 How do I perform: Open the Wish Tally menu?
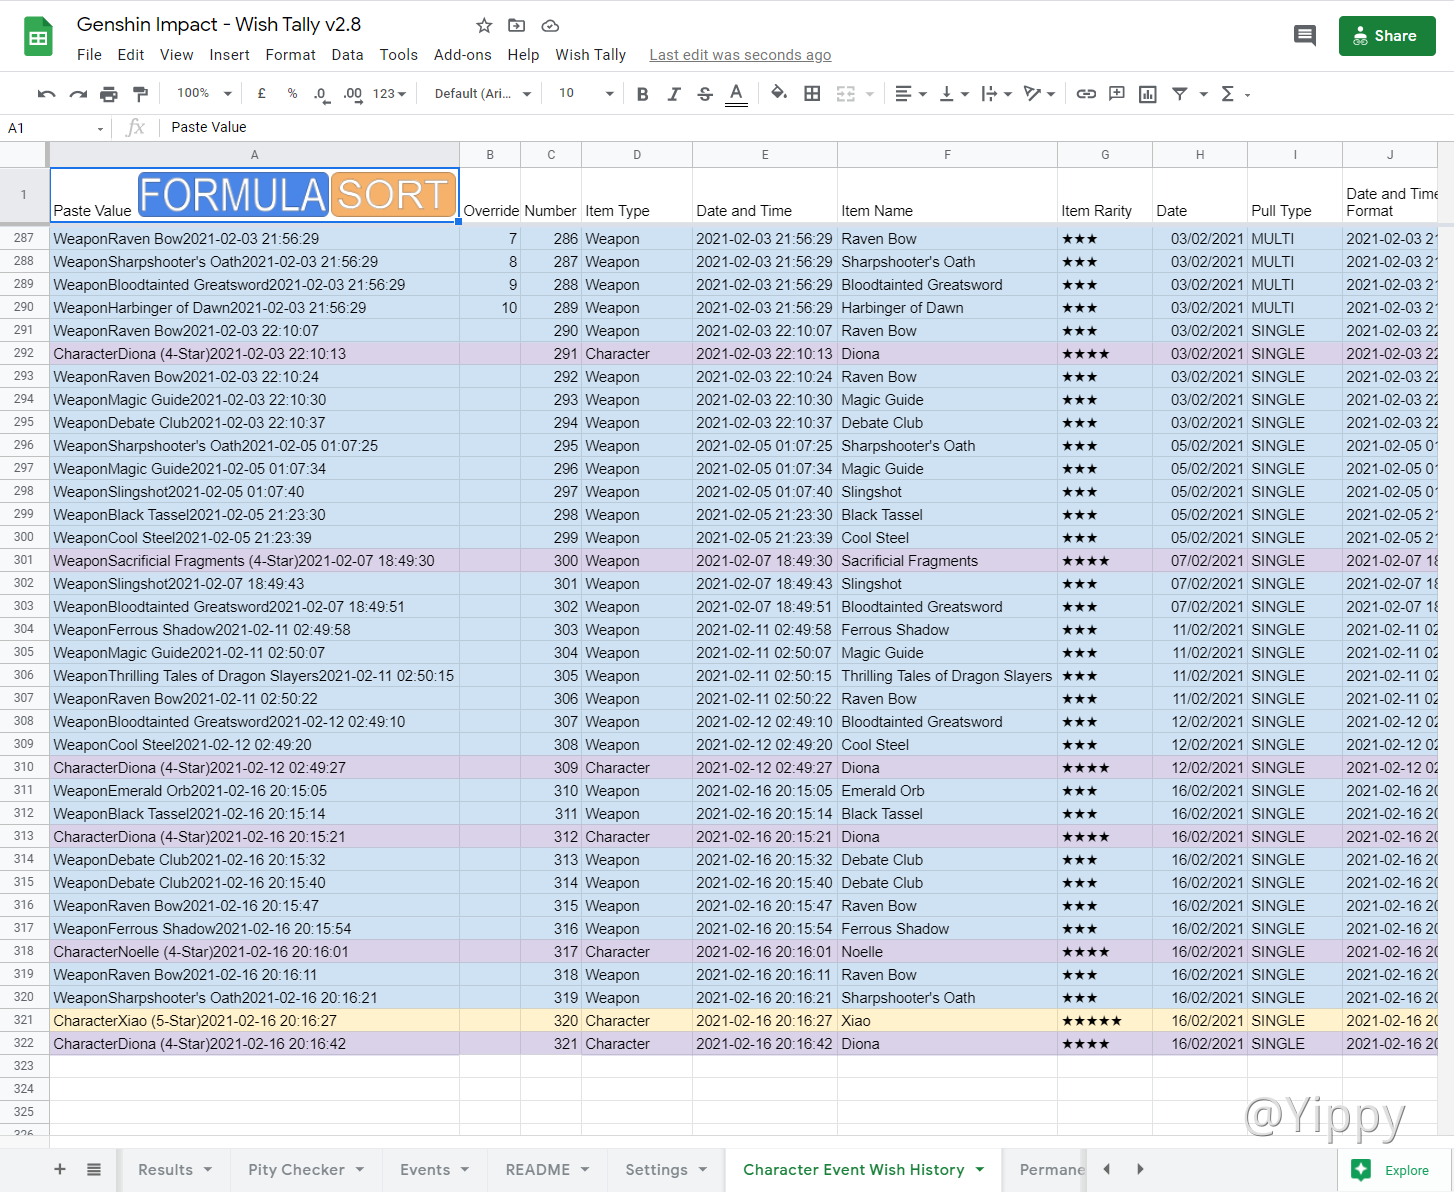point(591,55)
